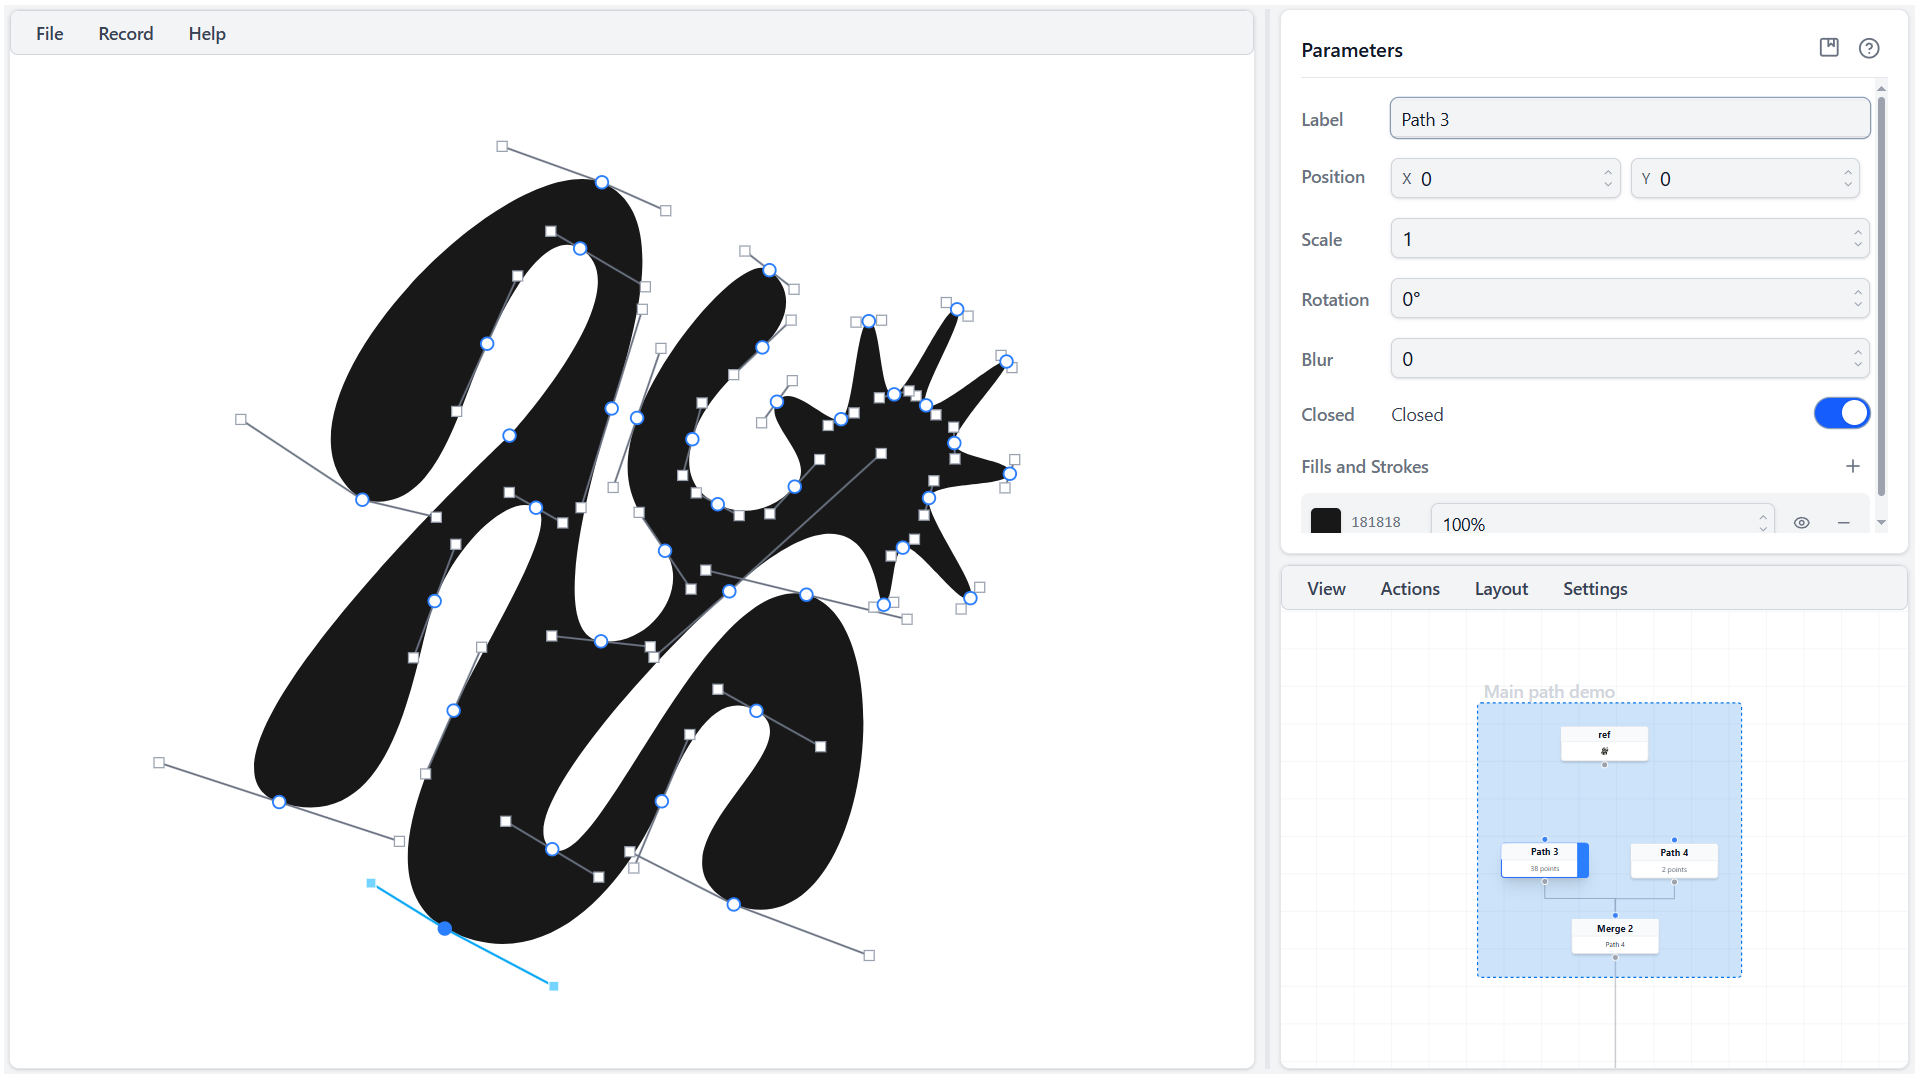Open the File menu
This screenshot has height=1080, width=1920.
click(48, 33)
